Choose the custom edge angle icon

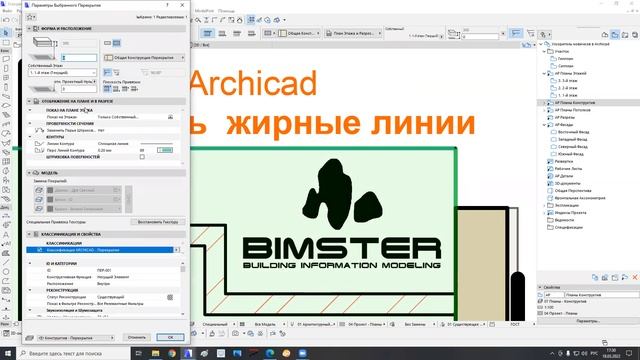point(116,73)
